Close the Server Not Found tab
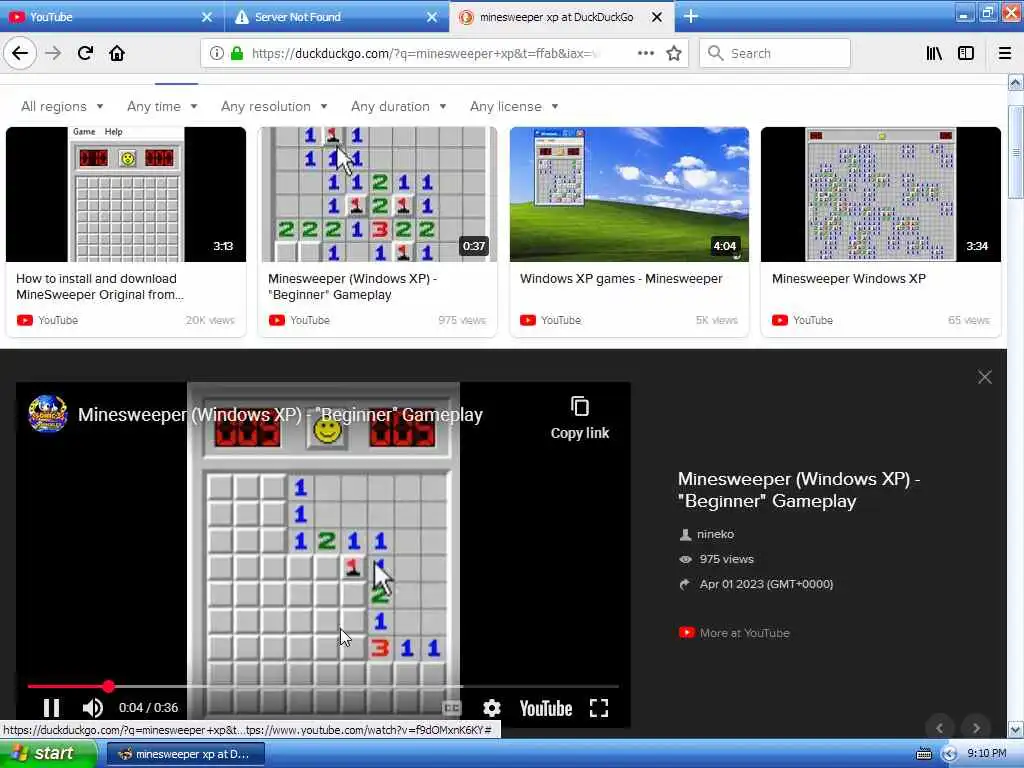Viewport: 1024px width, 768px height. pos(432,17)
